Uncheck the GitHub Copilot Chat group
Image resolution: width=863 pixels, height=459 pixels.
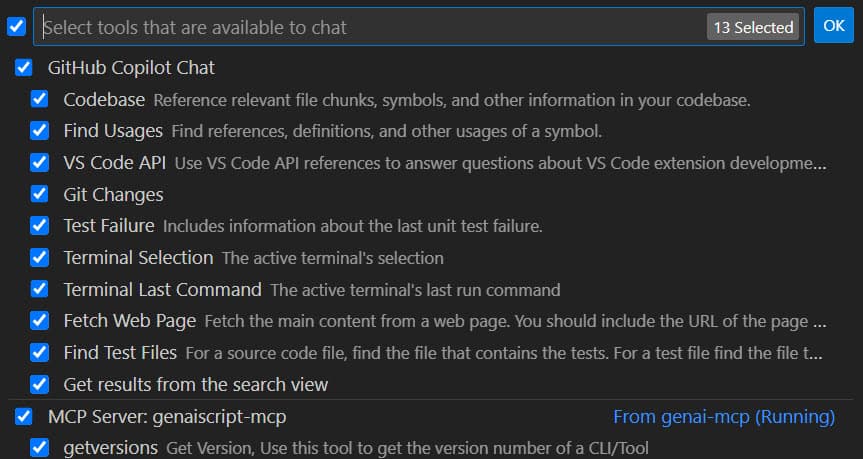(24, 68)
